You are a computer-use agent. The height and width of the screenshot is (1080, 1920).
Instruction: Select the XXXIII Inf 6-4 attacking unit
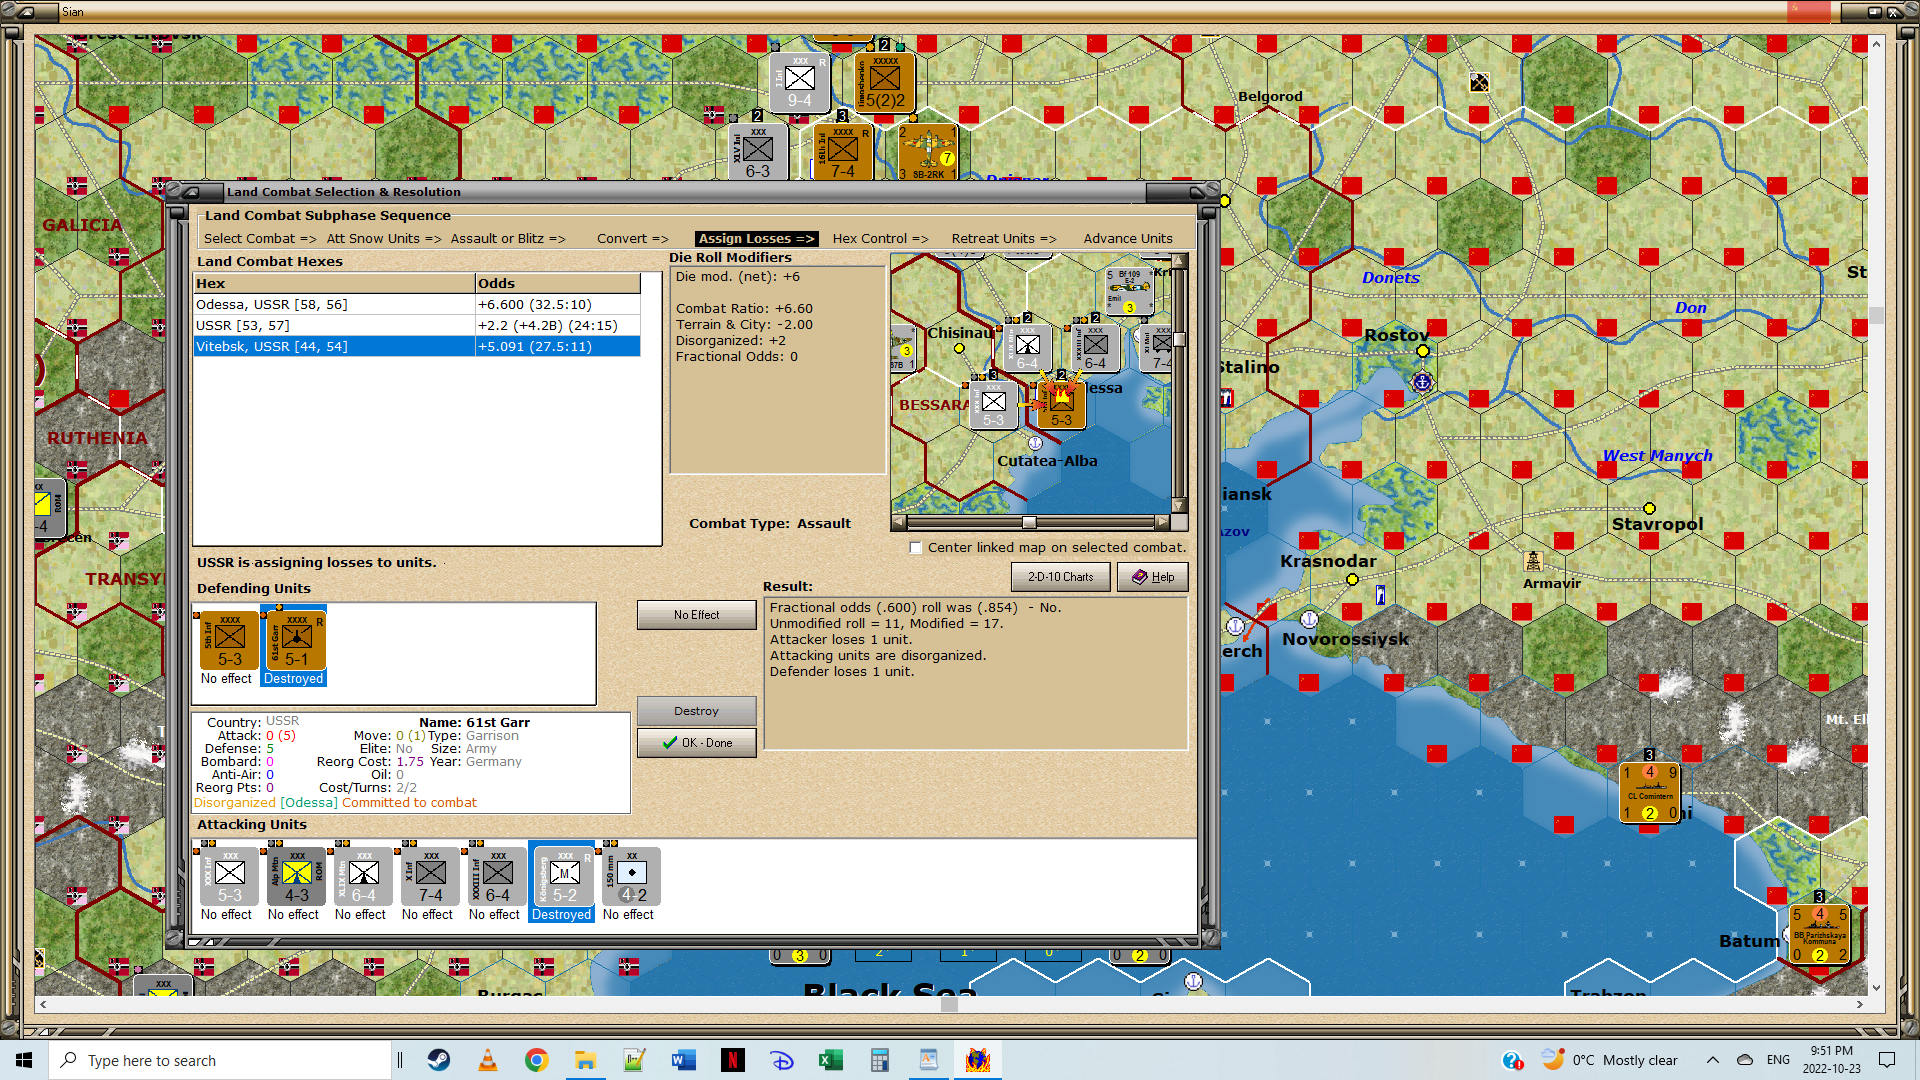497,877
